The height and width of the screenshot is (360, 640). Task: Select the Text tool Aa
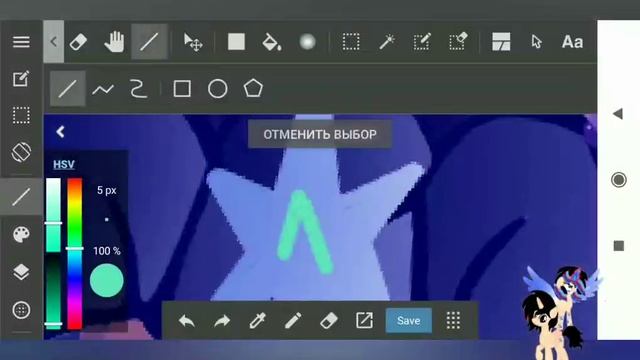pyautogui.click(x=572, y=42)
